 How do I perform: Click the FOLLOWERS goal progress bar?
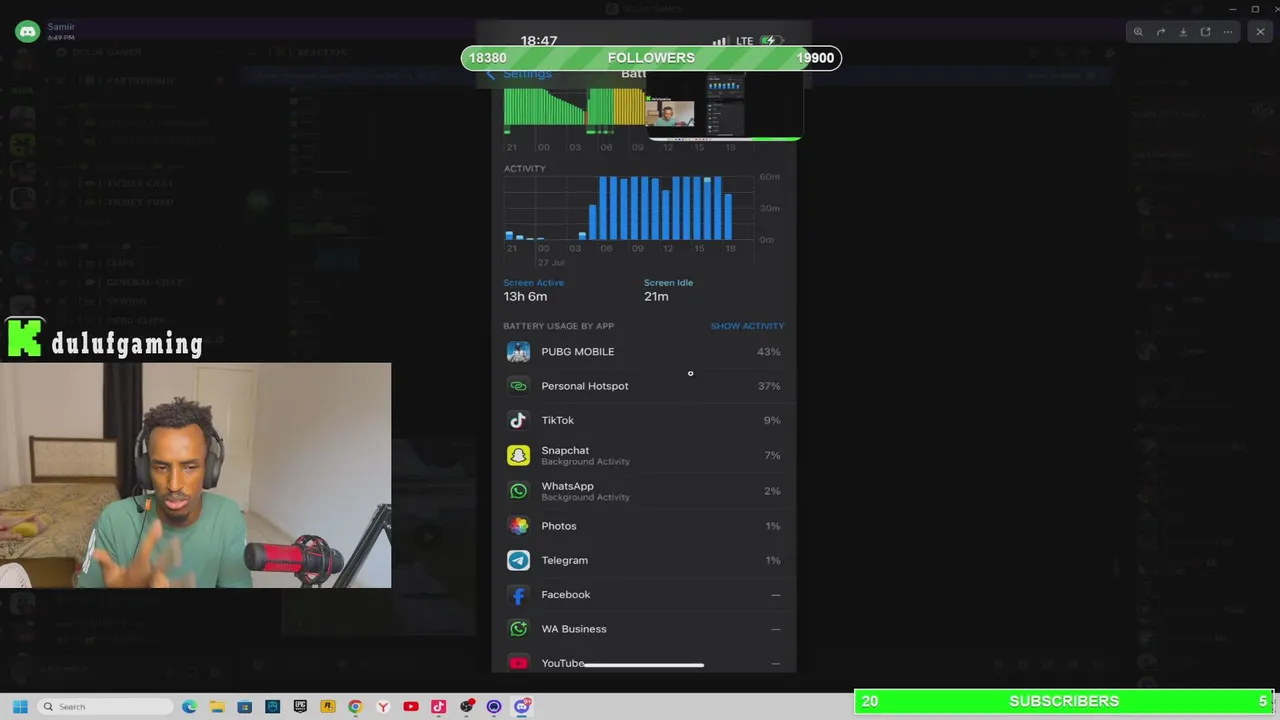pos(651,58)
